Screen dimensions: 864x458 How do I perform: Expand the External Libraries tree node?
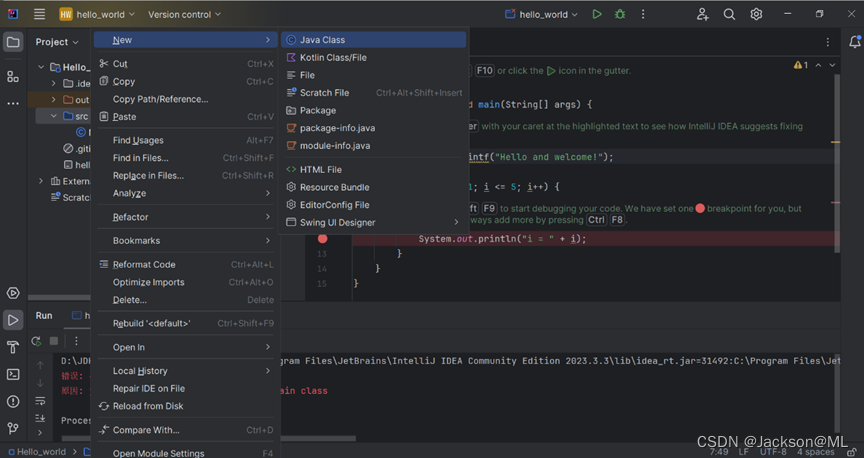[x=41, y=181]
